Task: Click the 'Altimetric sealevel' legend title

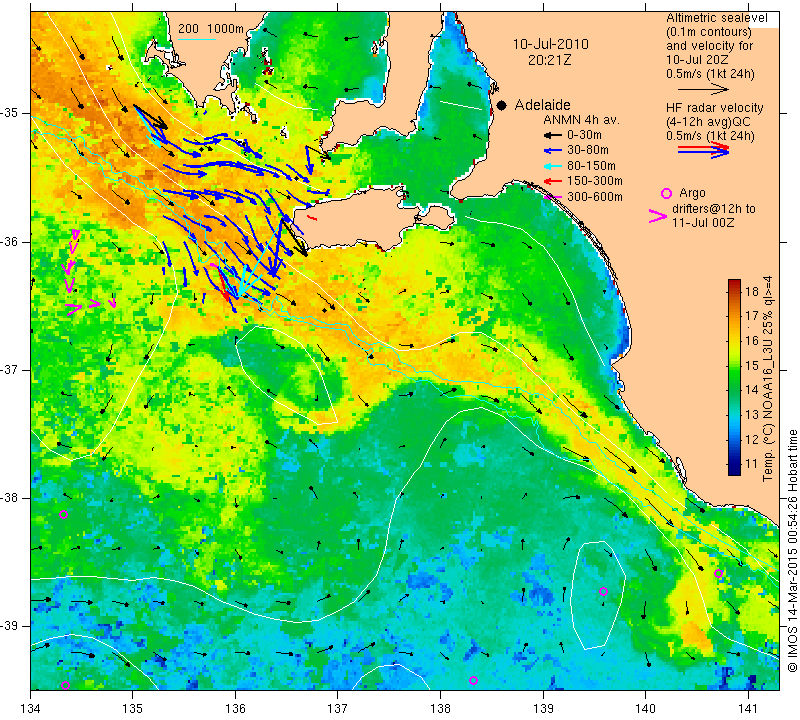Action: click(x=716, y=18)
